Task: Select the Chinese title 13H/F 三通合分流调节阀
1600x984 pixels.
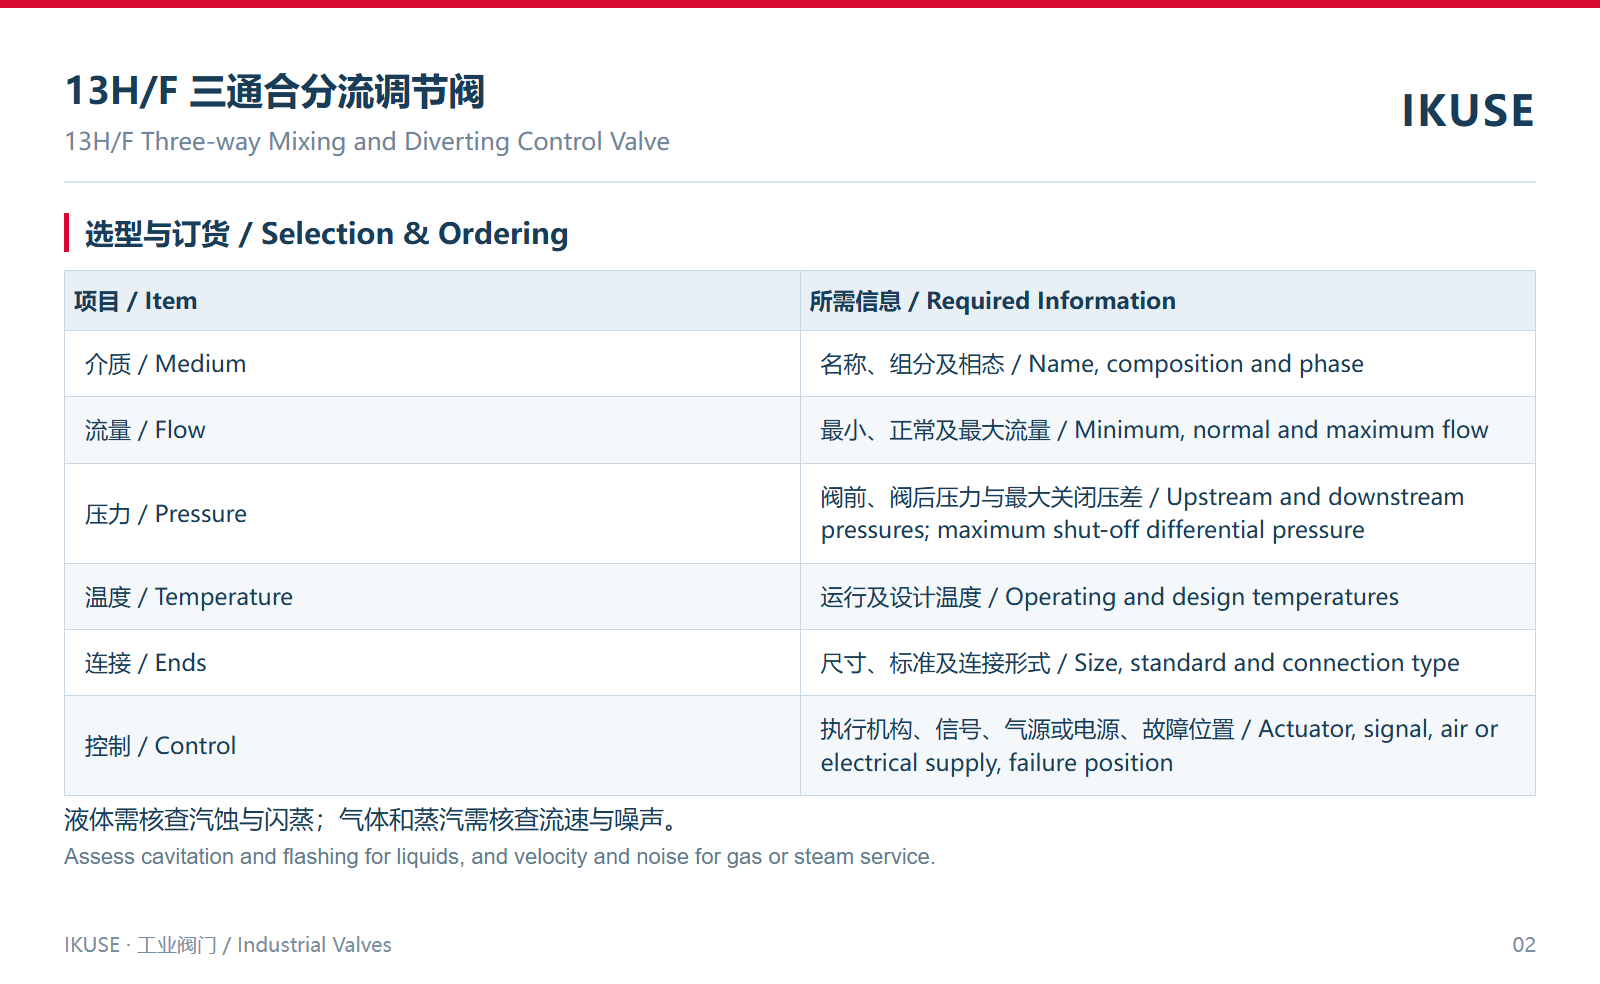Action: click(x=275, y=91)
